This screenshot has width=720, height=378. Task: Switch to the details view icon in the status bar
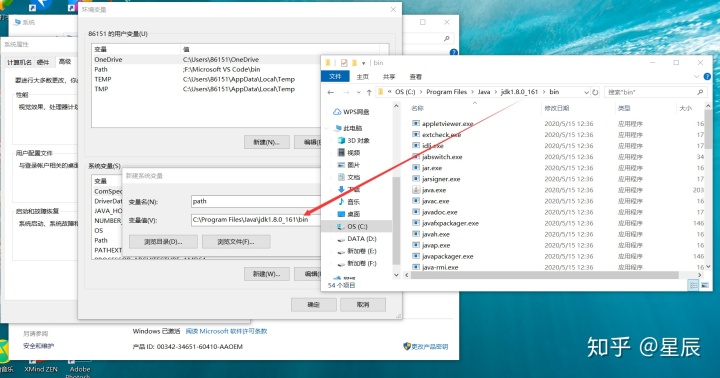click(693, 286)
